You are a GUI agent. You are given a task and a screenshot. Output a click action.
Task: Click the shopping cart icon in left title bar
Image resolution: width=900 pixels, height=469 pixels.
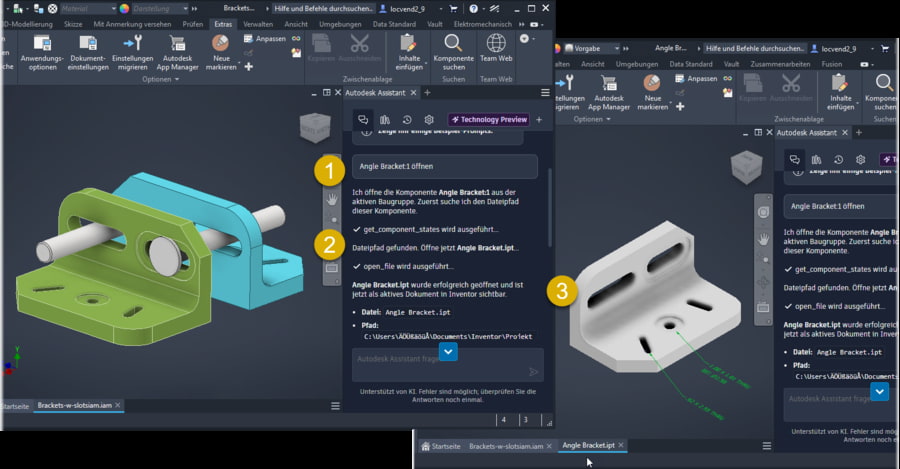pyautogui.click(x=453, y=9)
